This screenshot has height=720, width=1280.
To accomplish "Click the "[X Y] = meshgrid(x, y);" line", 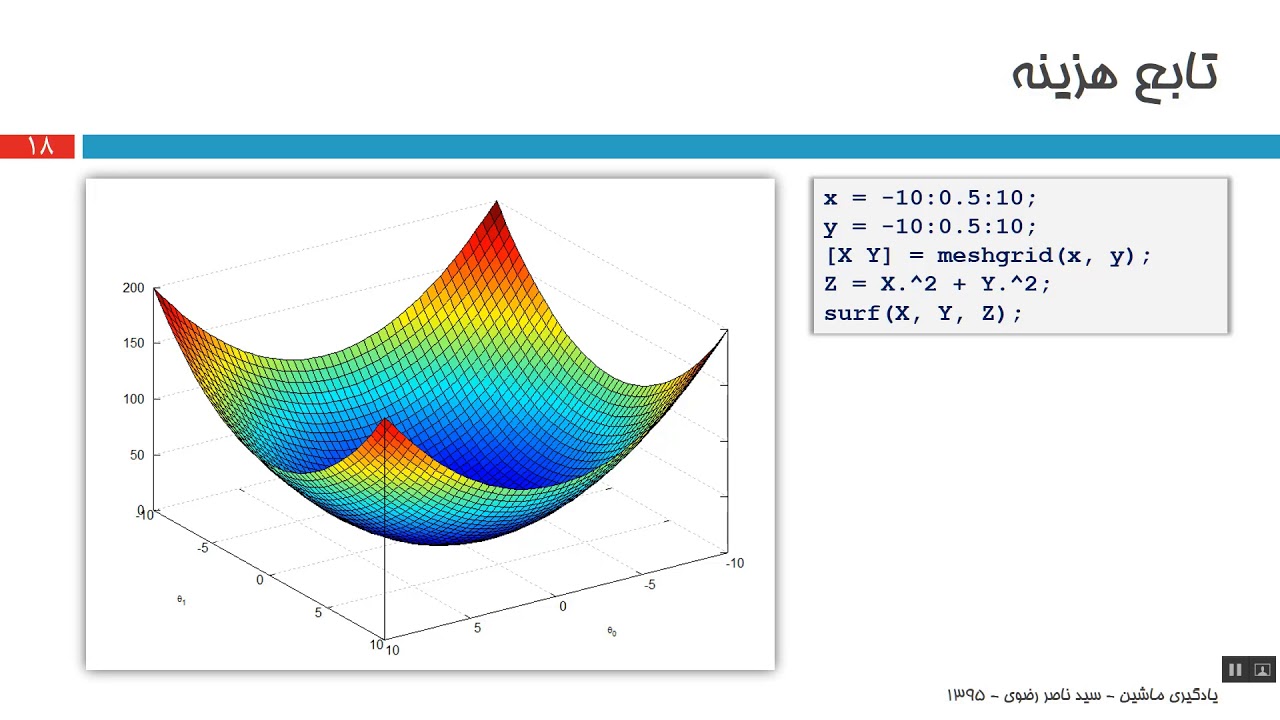I will click(988, 256).
